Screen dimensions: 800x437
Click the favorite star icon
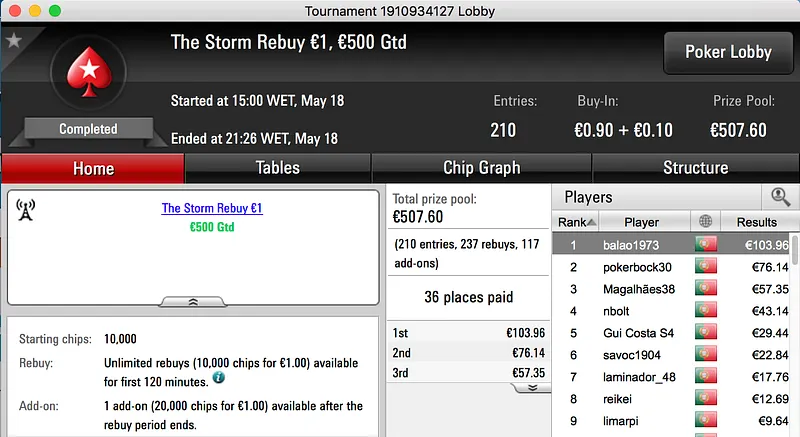[14, 41]
